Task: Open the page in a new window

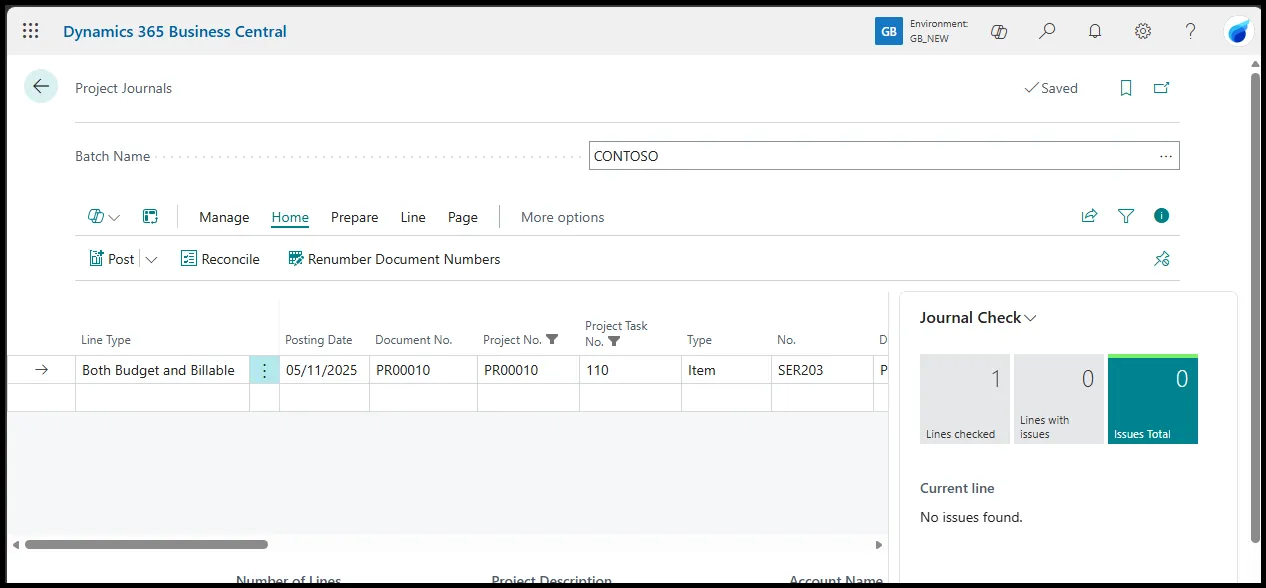Action: (x=1161, y=88)
